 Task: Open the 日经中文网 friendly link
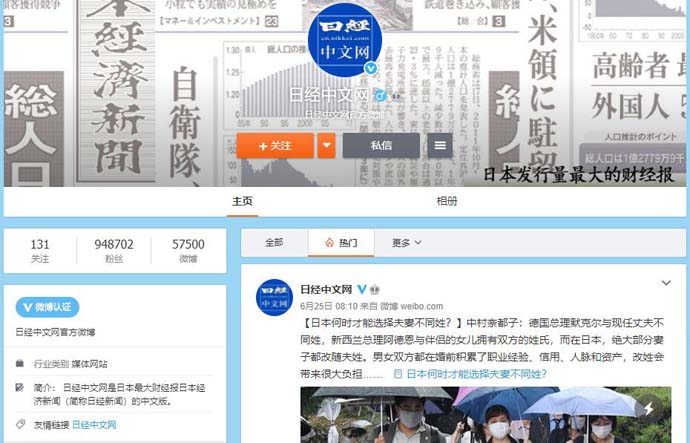tap(94, 425)
